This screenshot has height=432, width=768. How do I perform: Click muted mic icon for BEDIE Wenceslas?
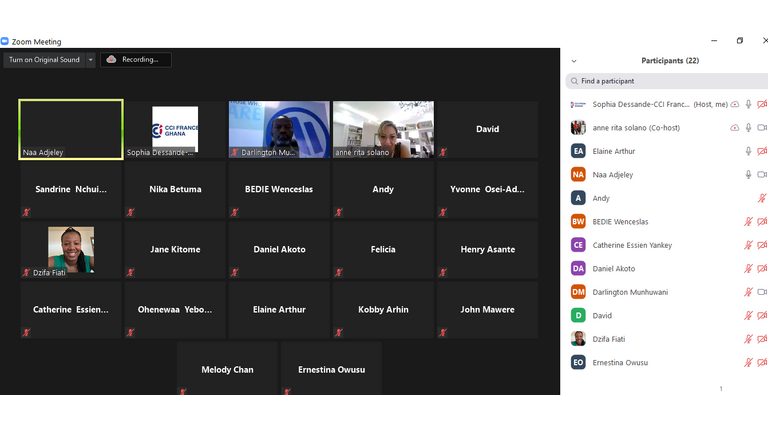point(748,222)
